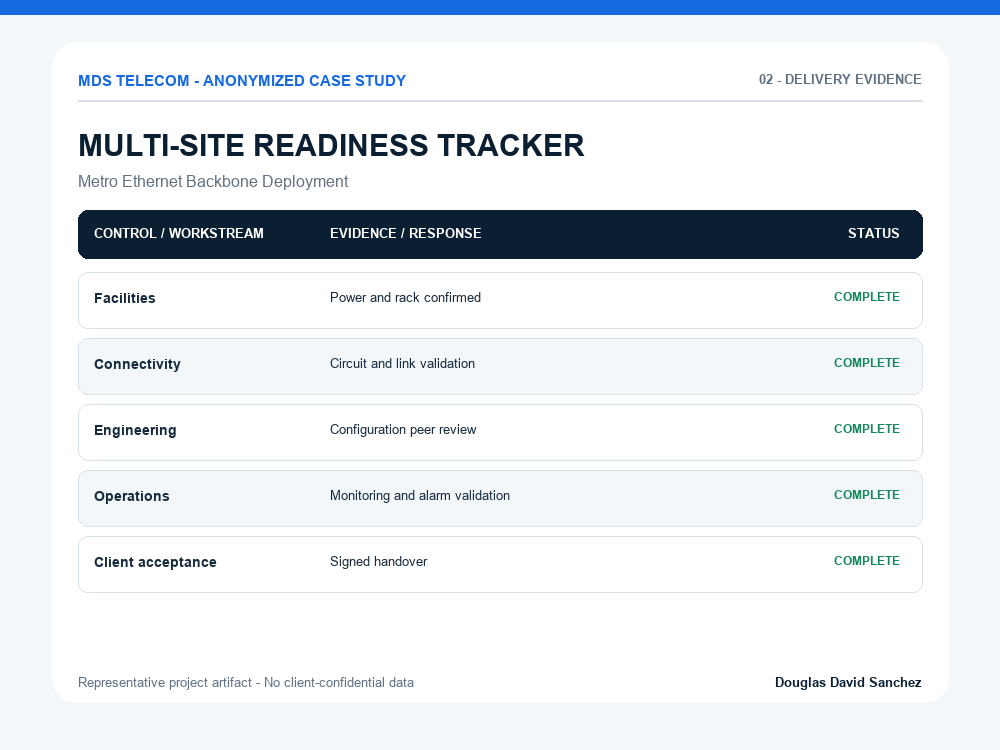Select the Facilities row label
The width and height of the screenshot is (1000, 750).
point(124,298)
